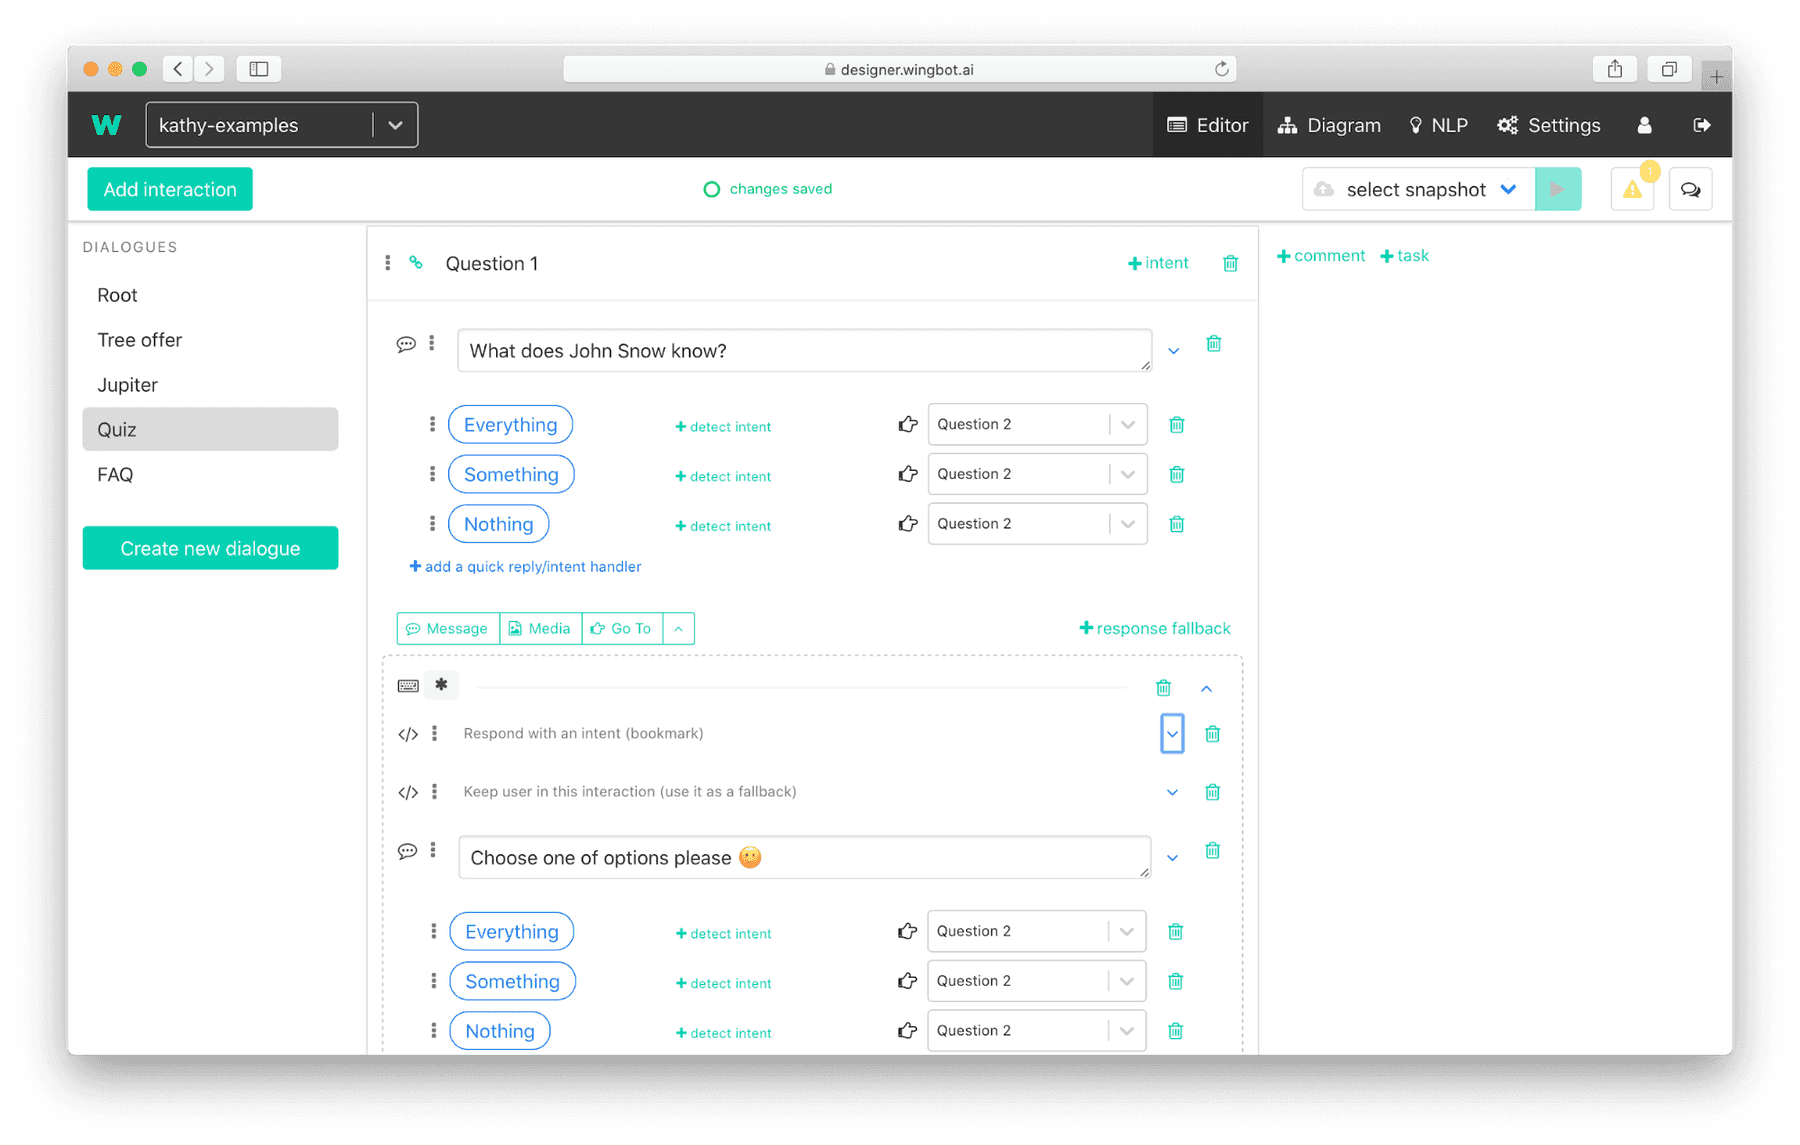
Task: Open the user profile icon
Action: (1644, 124)
